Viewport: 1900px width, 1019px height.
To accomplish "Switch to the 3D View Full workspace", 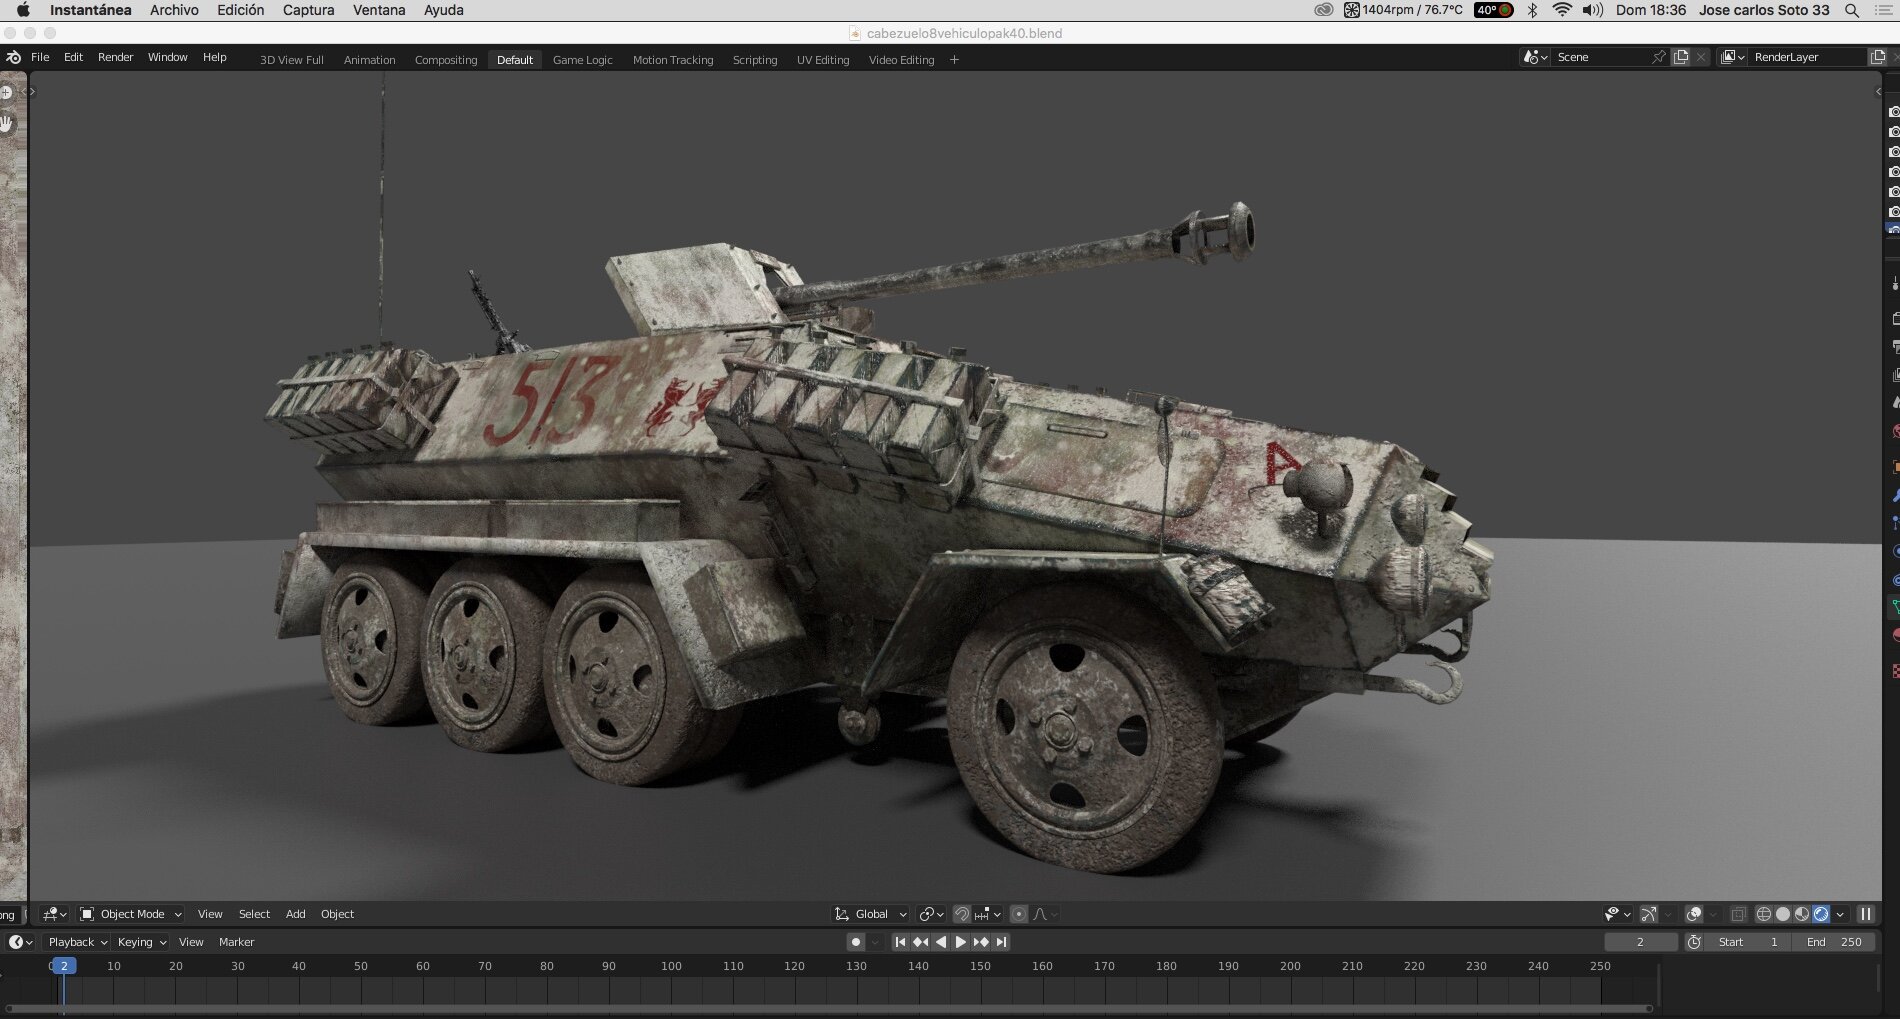I will [x=292, y=60].
